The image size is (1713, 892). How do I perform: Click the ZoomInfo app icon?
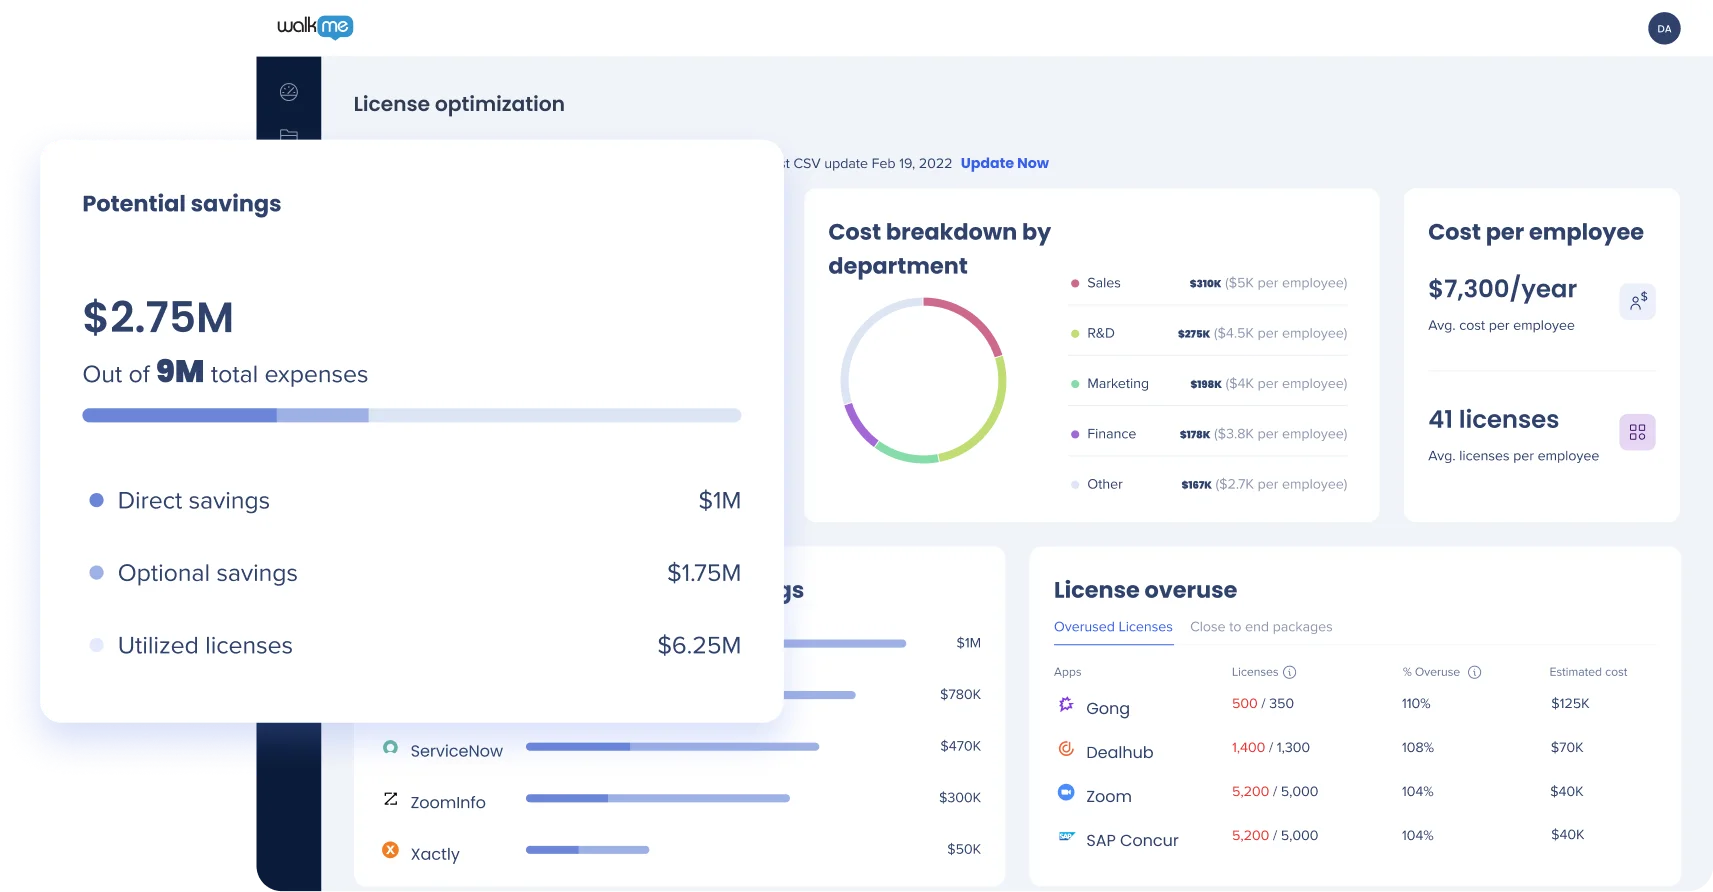[390, 799]
